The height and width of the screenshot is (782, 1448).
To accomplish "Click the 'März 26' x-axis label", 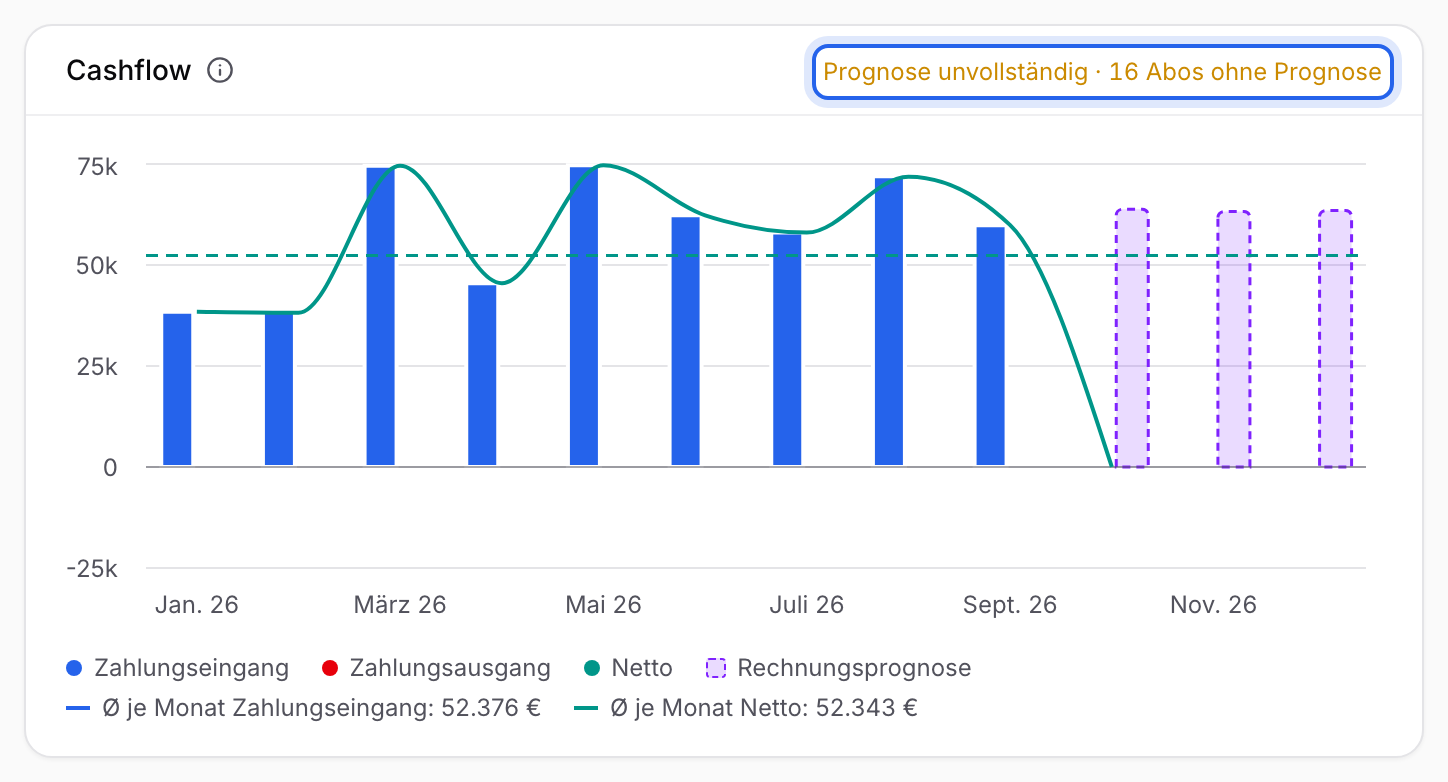I will click(400, 605).
